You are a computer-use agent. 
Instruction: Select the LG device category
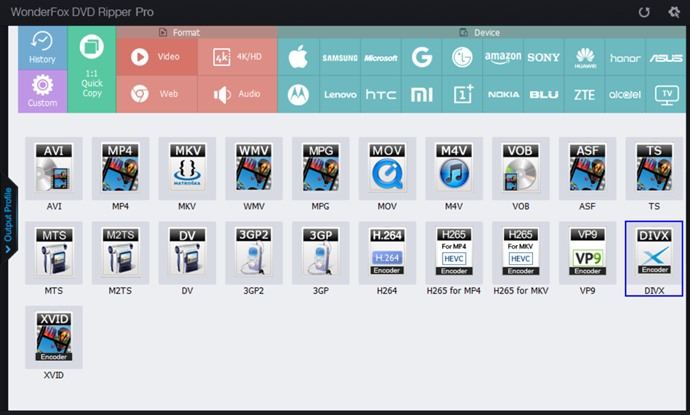(462, 57)
